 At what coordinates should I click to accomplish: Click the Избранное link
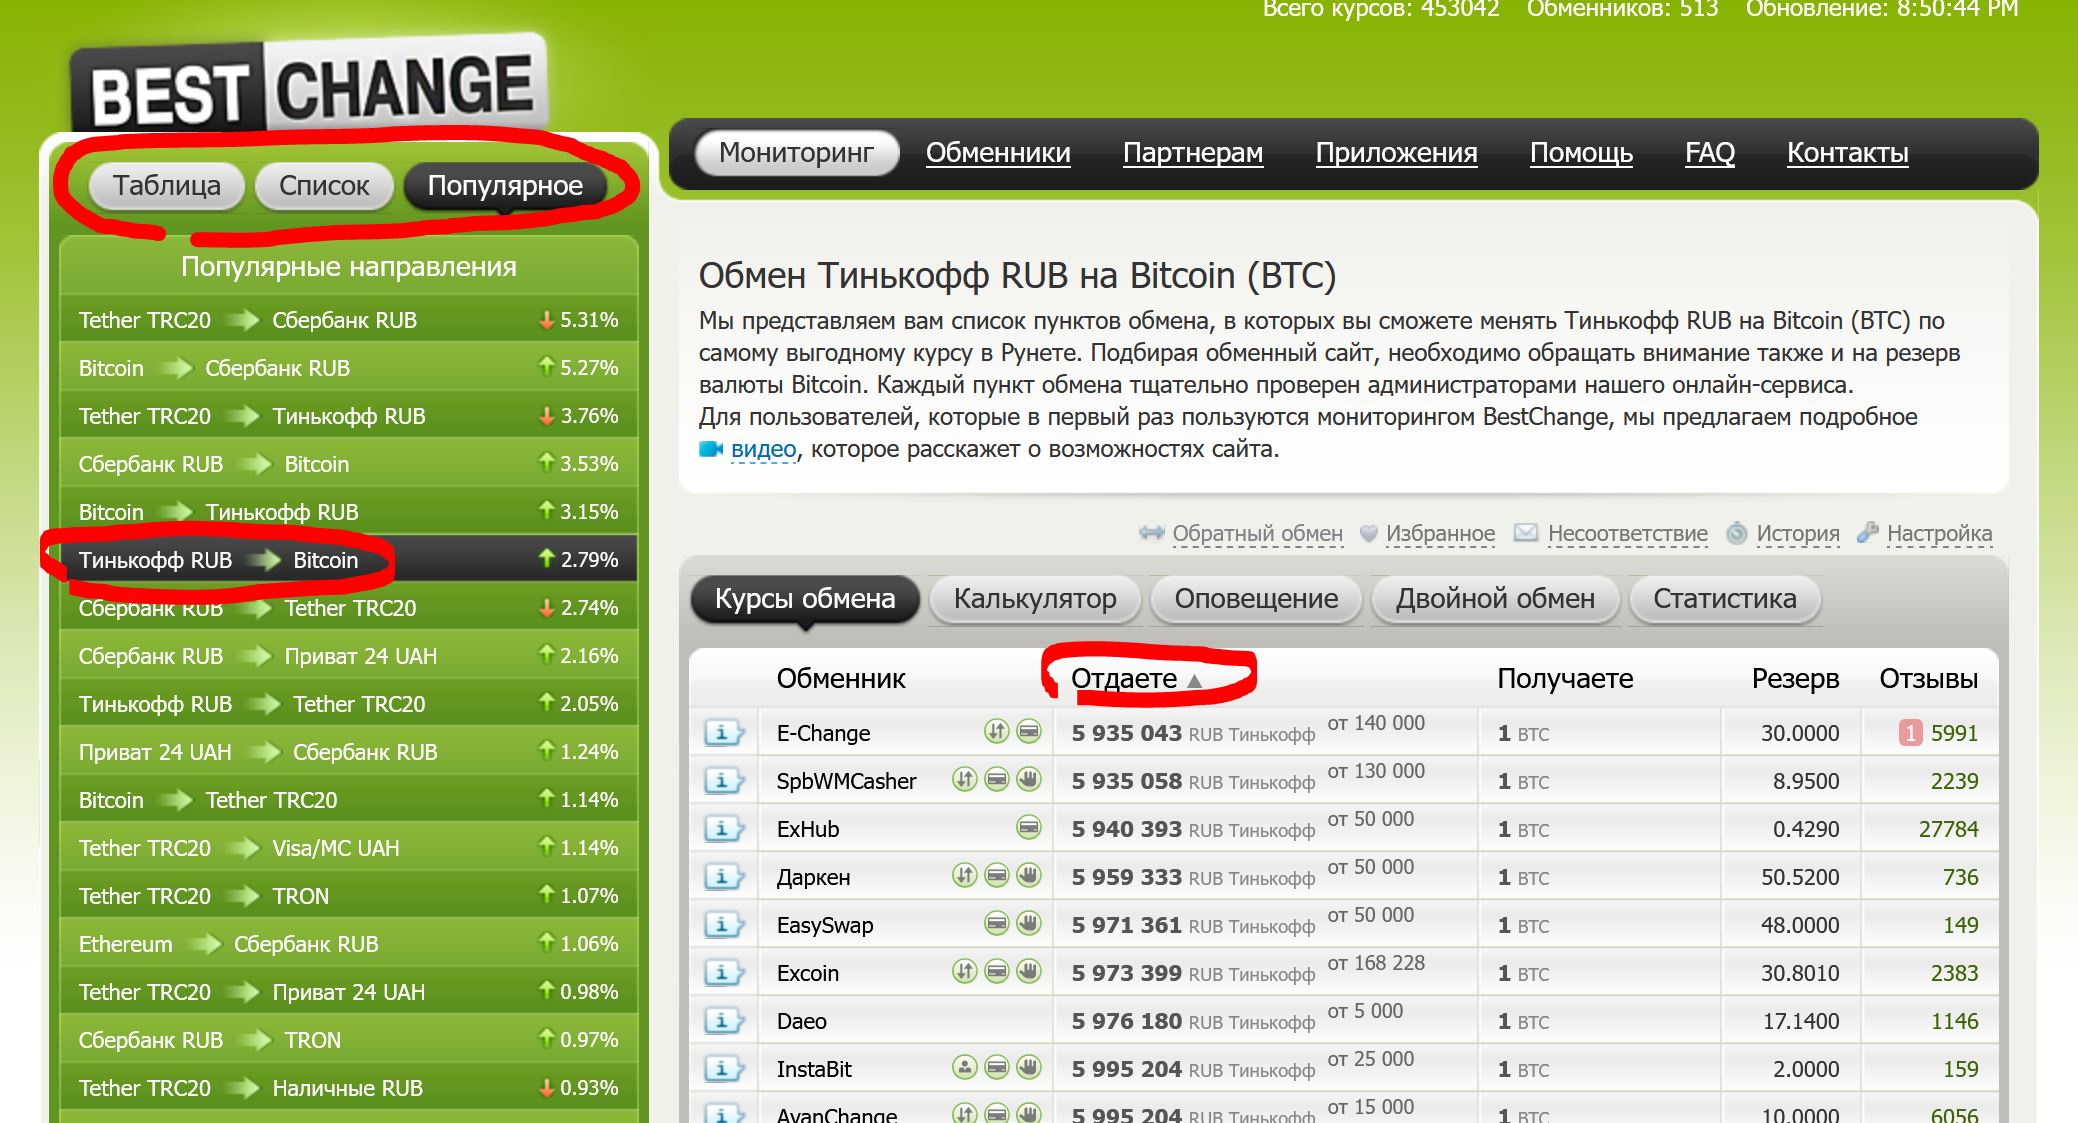[1440, 534]
